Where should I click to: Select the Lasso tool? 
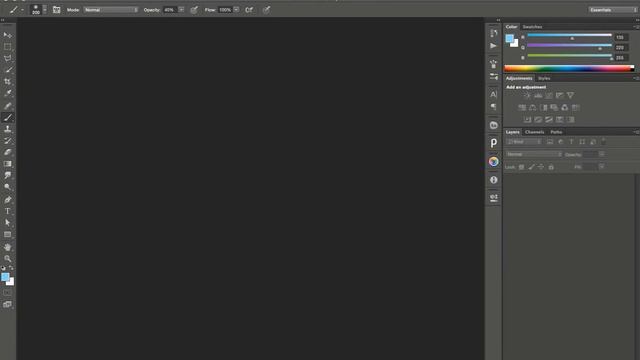click(x=8, y=58)
